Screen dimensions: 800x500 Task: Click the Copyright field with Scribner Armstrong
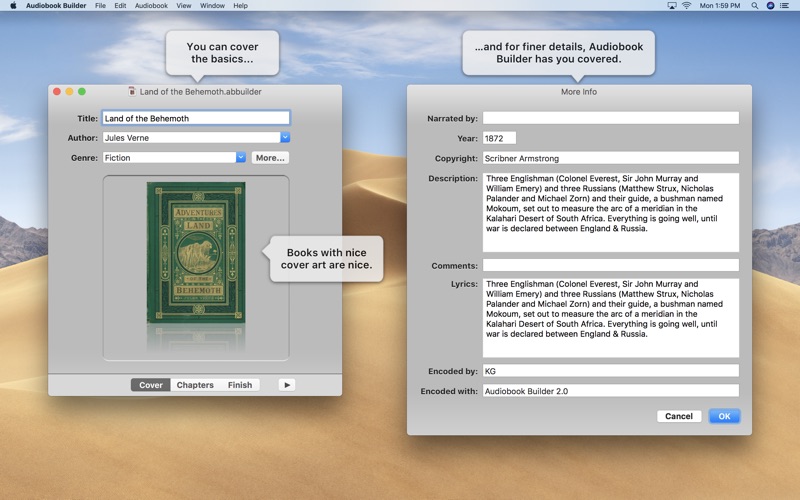tap(611, 158)
